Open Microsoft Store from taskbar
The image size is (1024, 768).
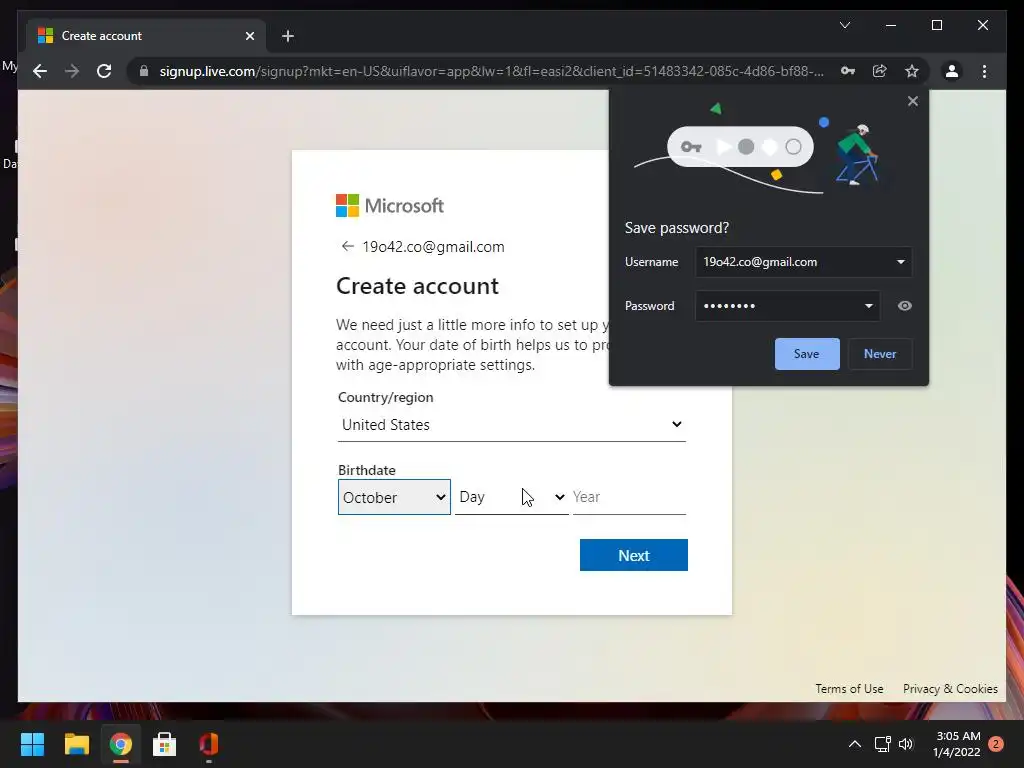(165, 744)
